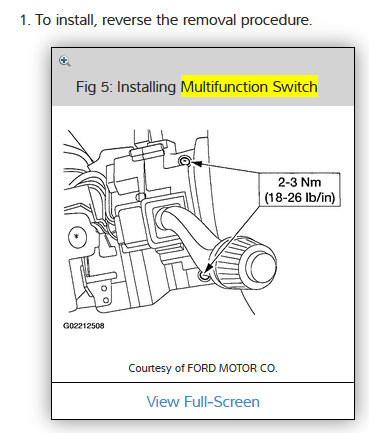
Task: Select the highlighted 'Multifunction Switch' text
Action: (x=249, y=87)
